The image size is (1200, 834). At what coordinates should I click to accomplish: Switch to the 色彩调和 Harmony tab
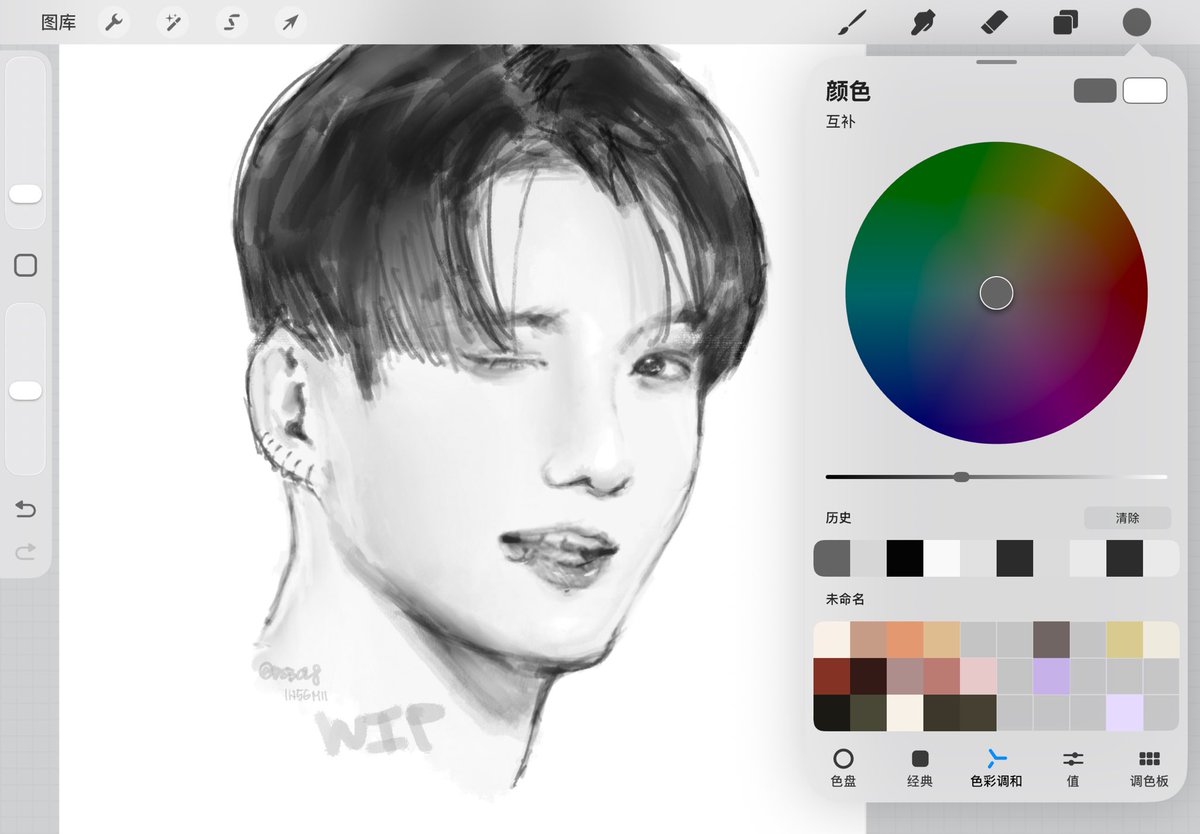[x=996, y=768]
